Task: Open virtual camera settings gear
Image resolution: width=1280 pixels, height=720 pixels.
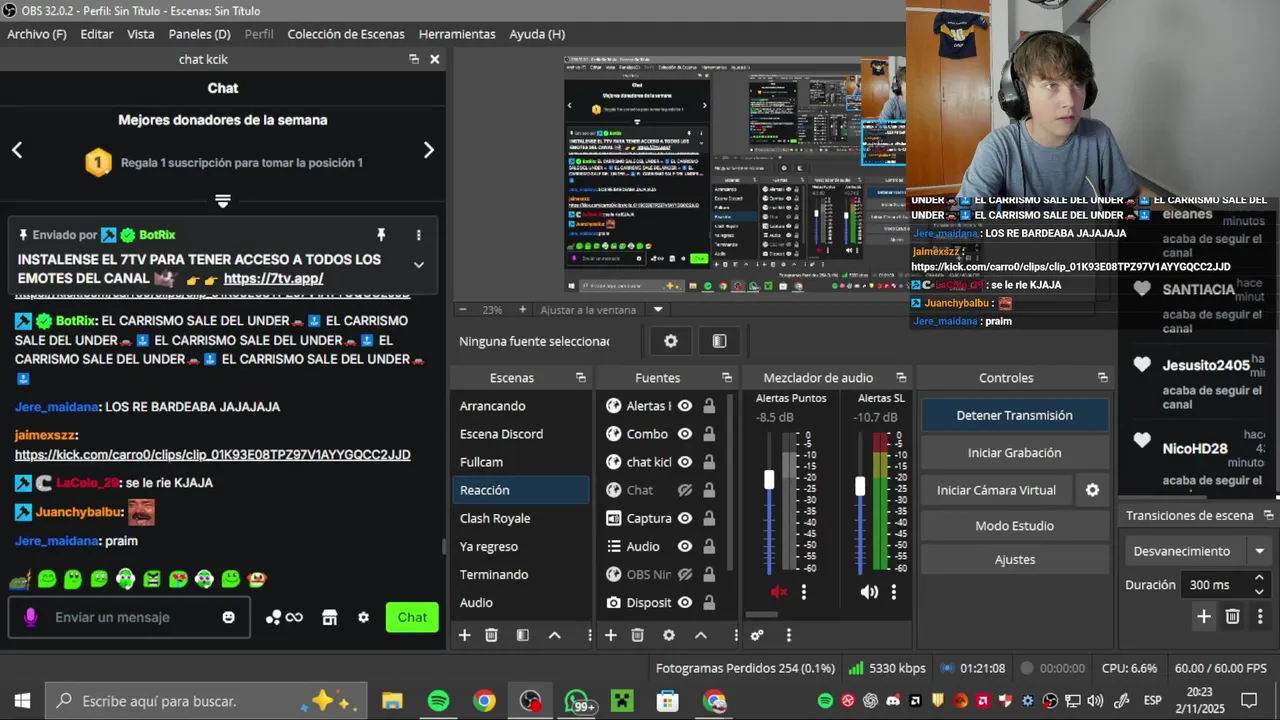Action: (x=1092, y=490)
